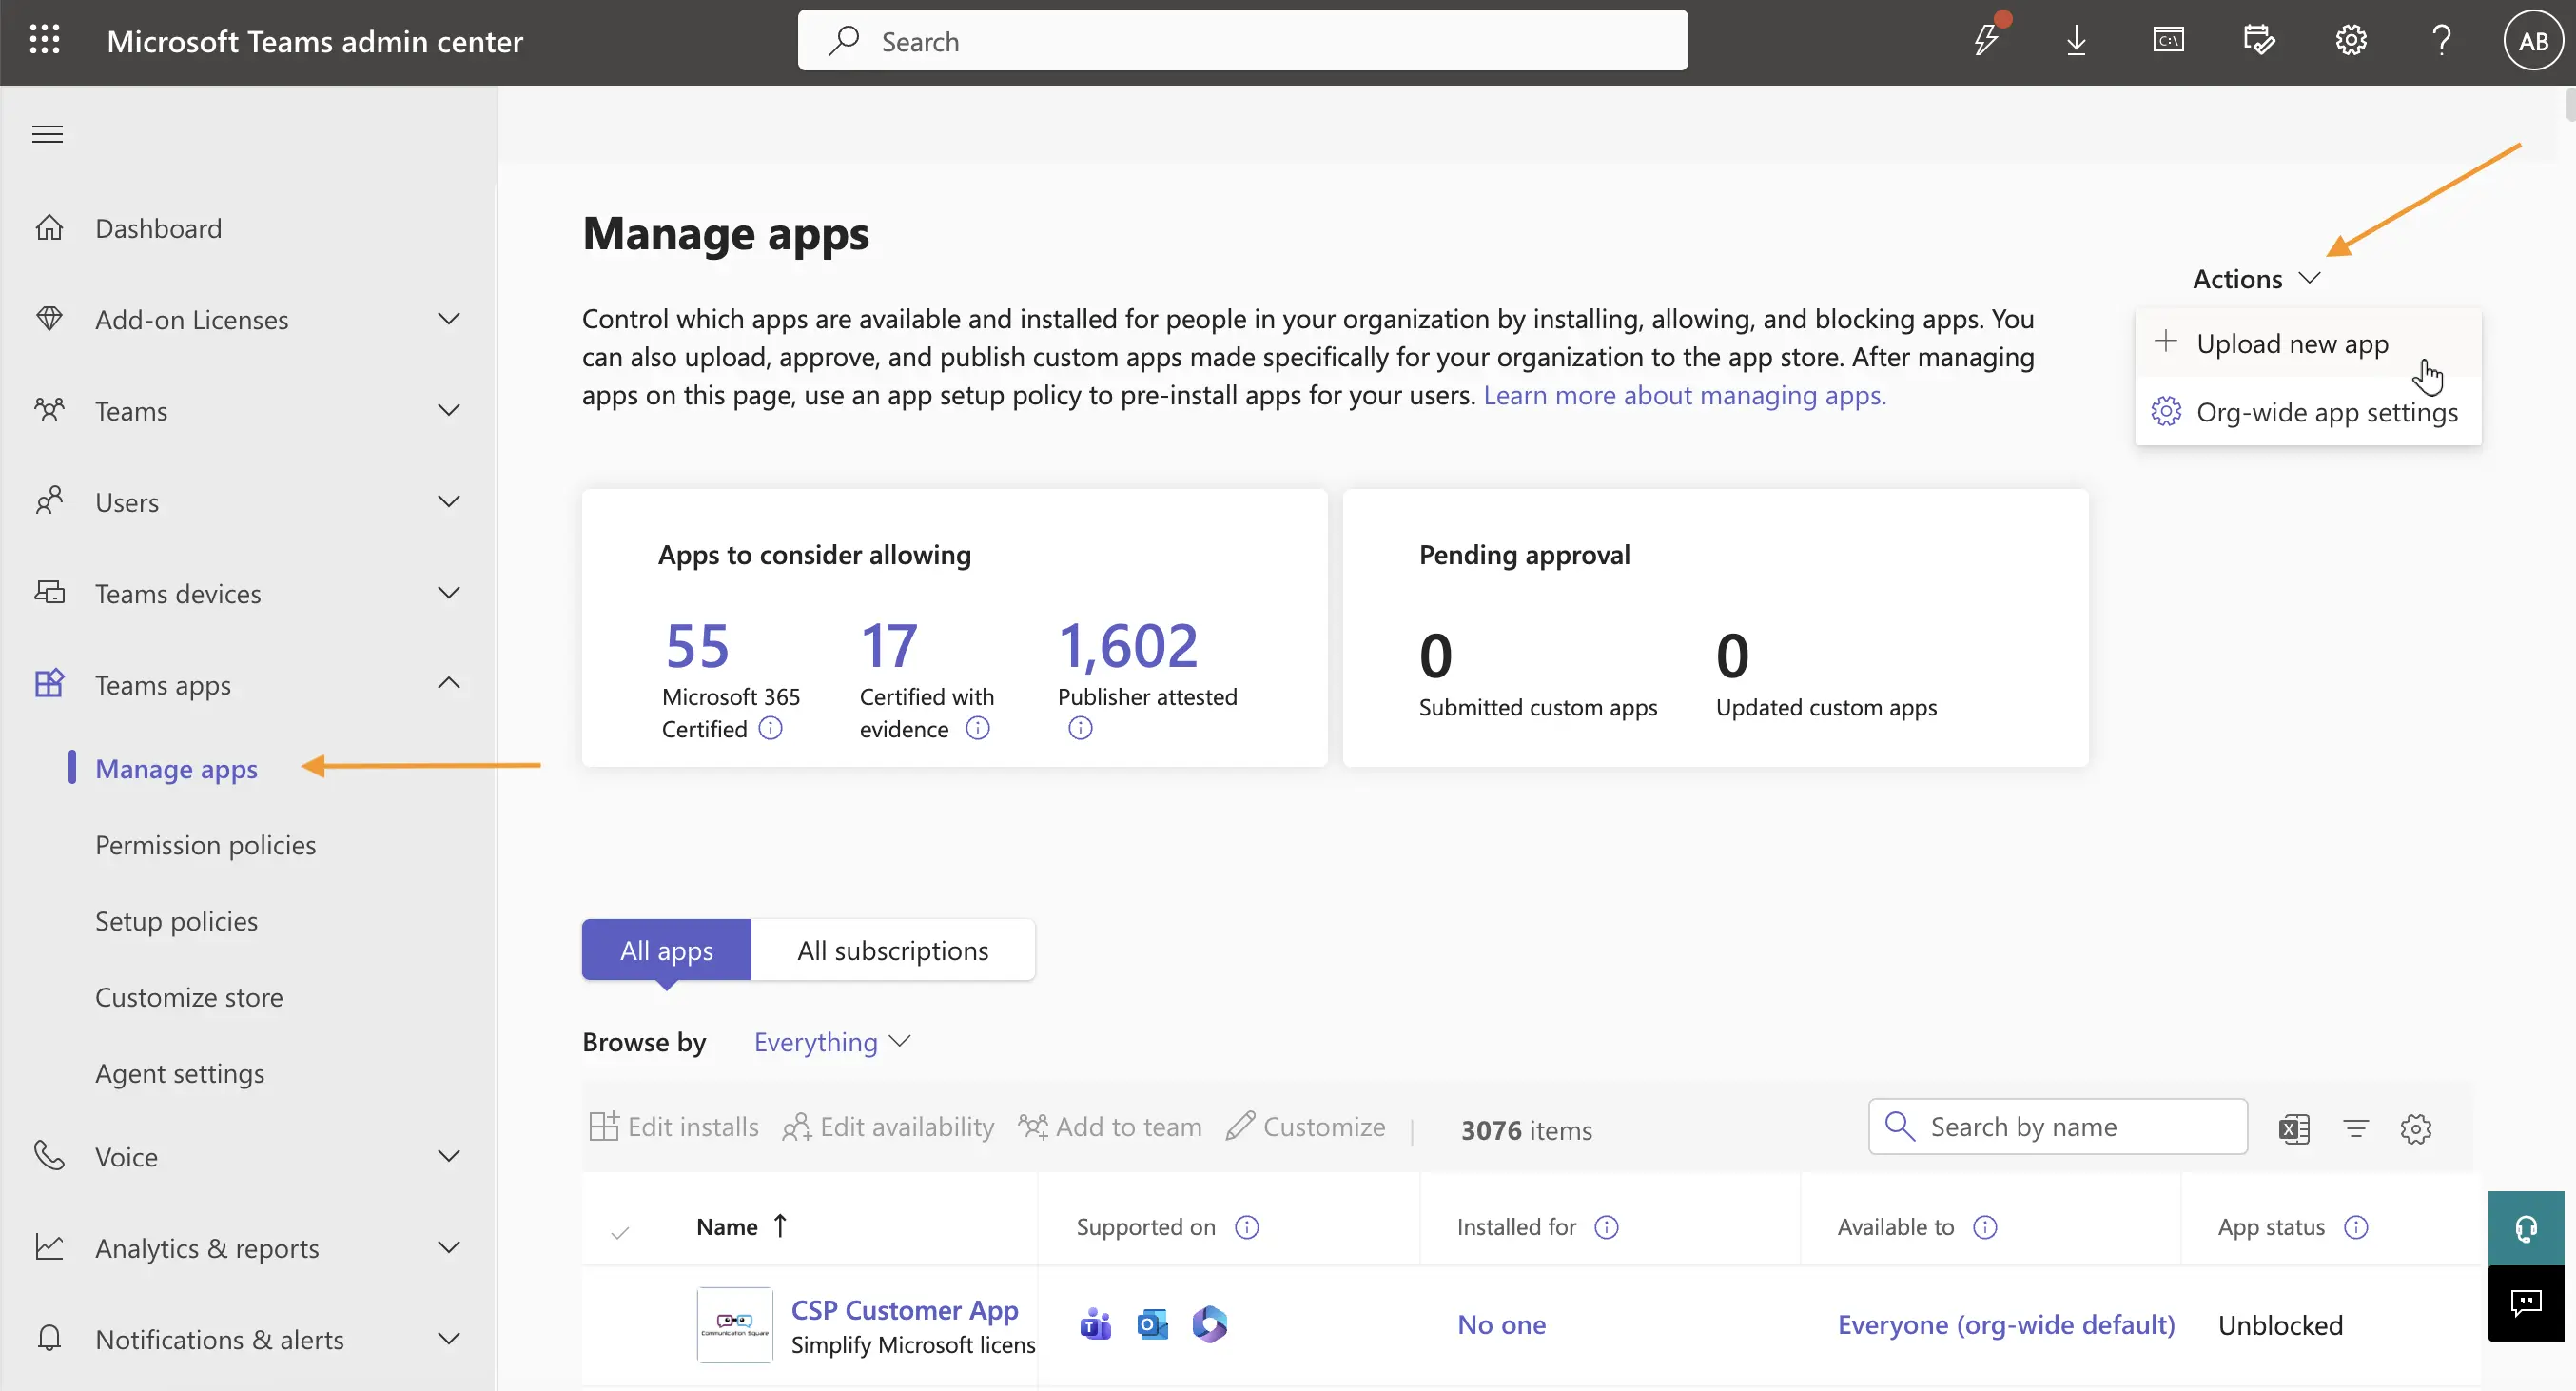Click the Users icon in sidebar
The image size is (2576, 1391).
point(49,501)
